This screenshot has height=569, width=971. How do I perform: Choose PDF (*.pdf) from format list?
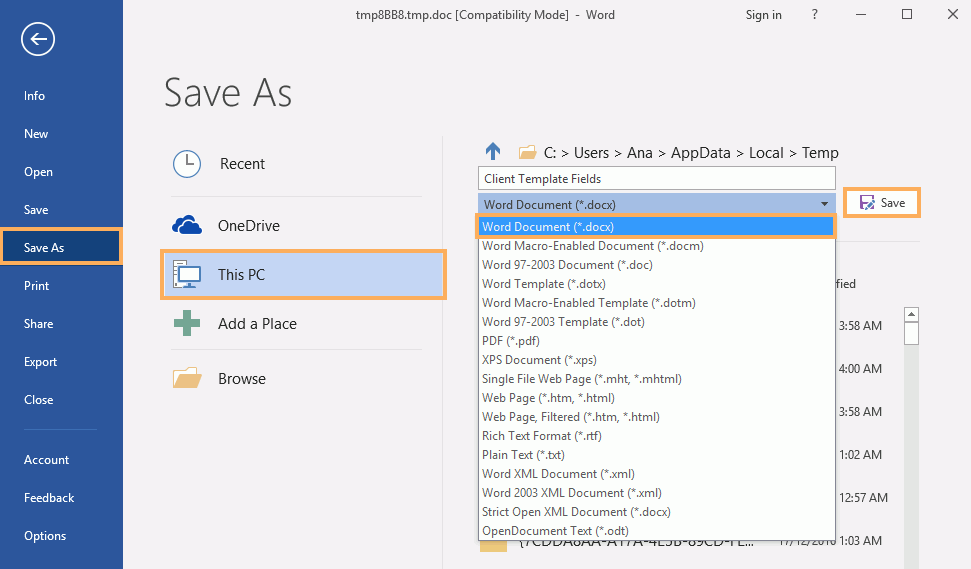pos(513,341)
